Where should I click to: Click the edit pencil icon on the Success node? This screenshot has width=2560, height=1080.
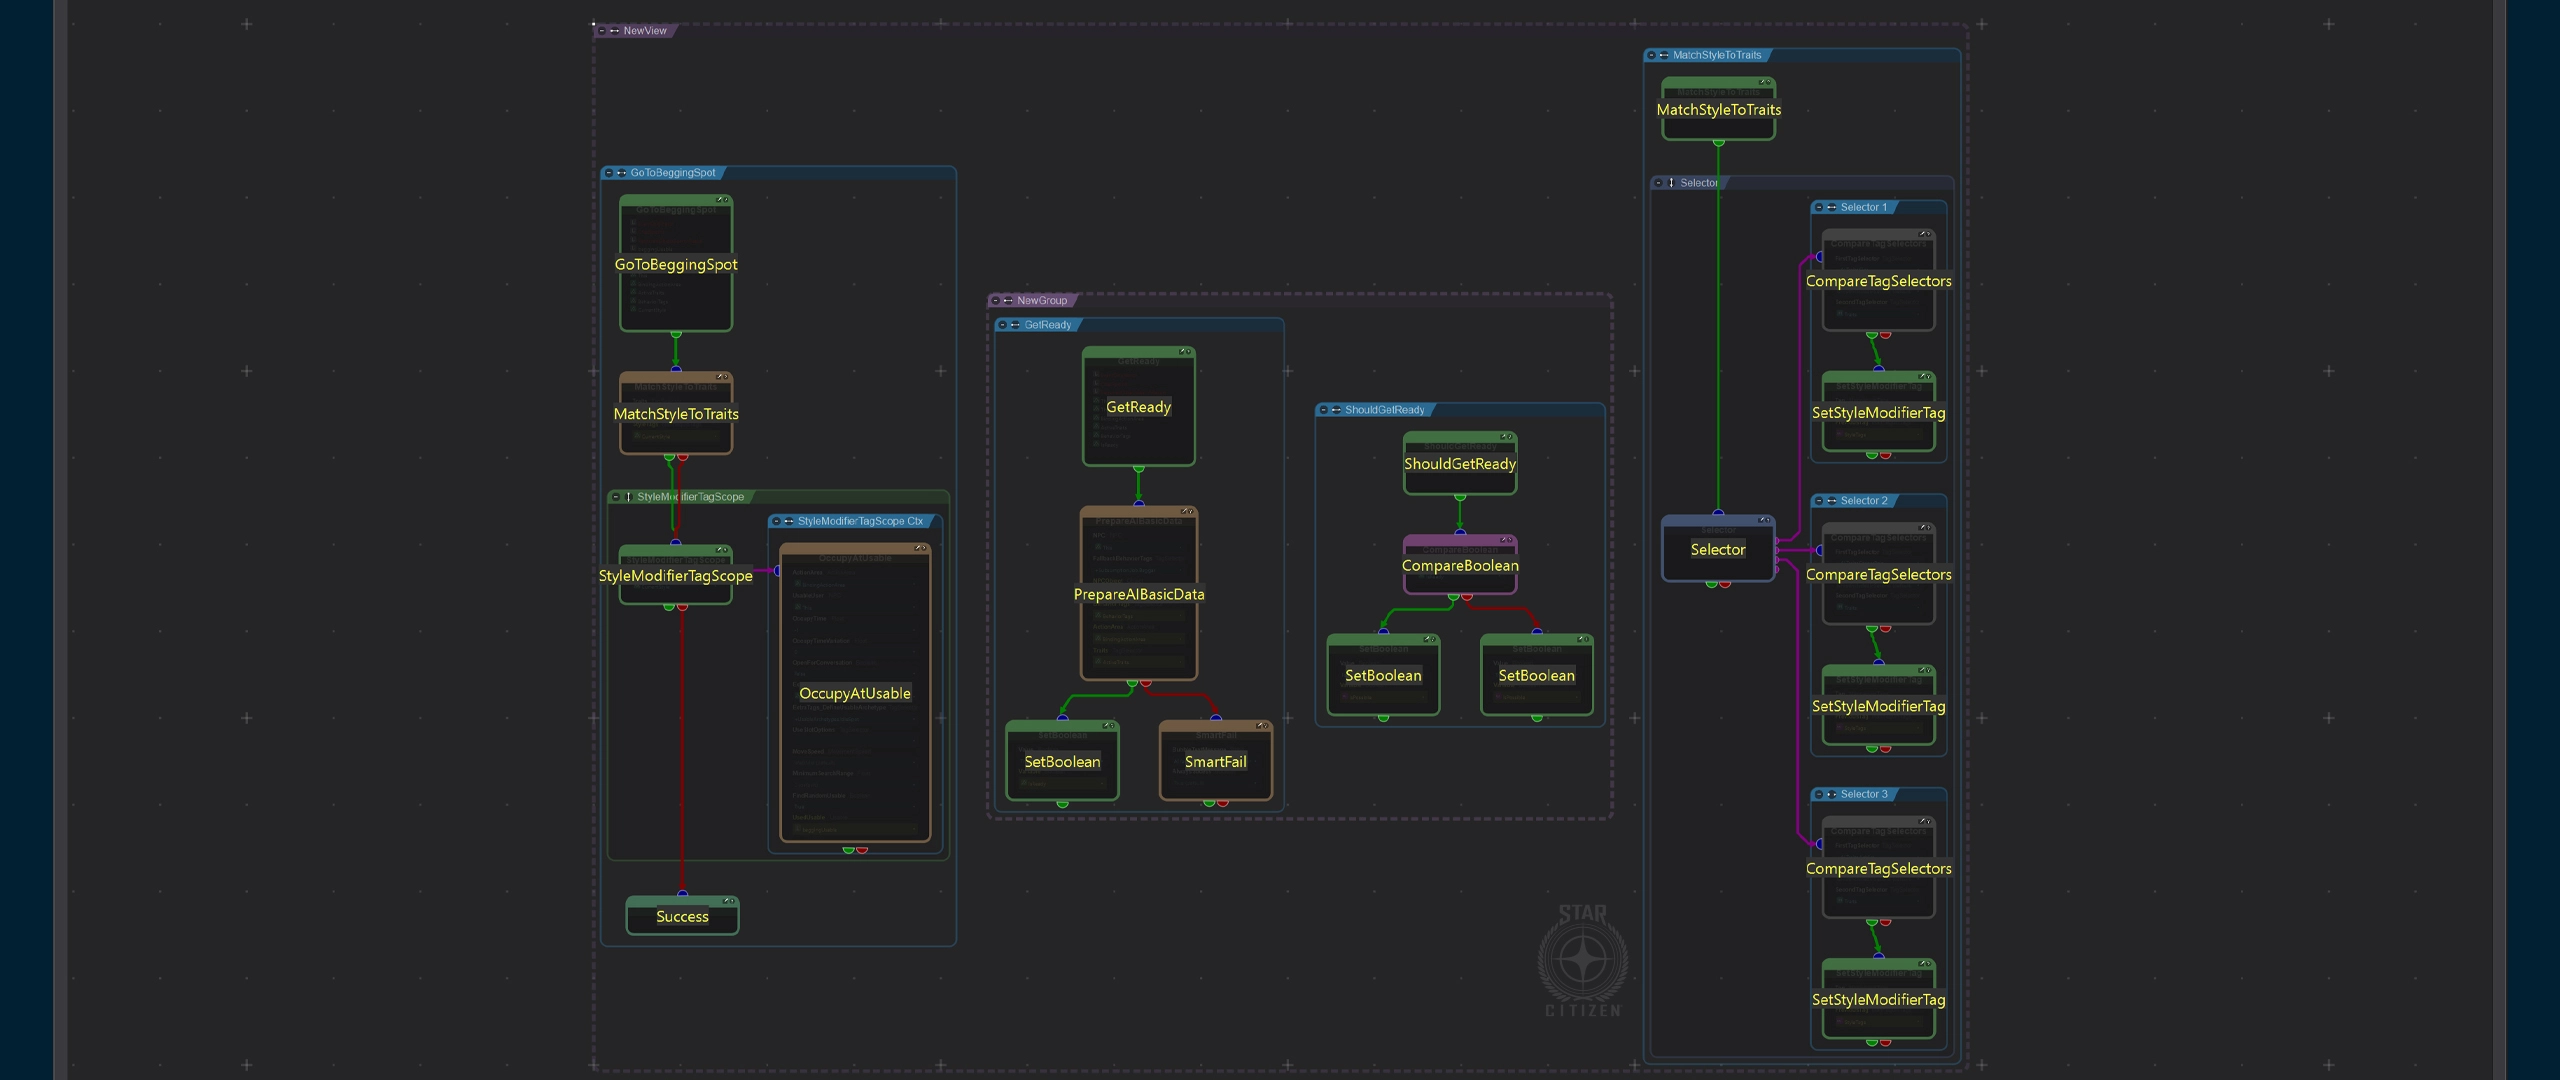pos(728,901)
